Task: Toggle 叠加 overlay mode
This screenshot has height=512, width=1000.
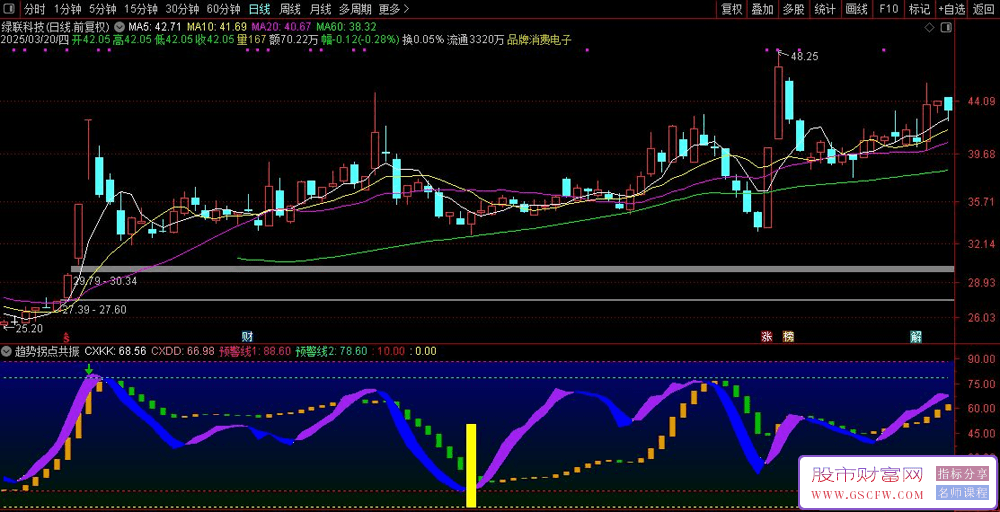Action: 763,9
